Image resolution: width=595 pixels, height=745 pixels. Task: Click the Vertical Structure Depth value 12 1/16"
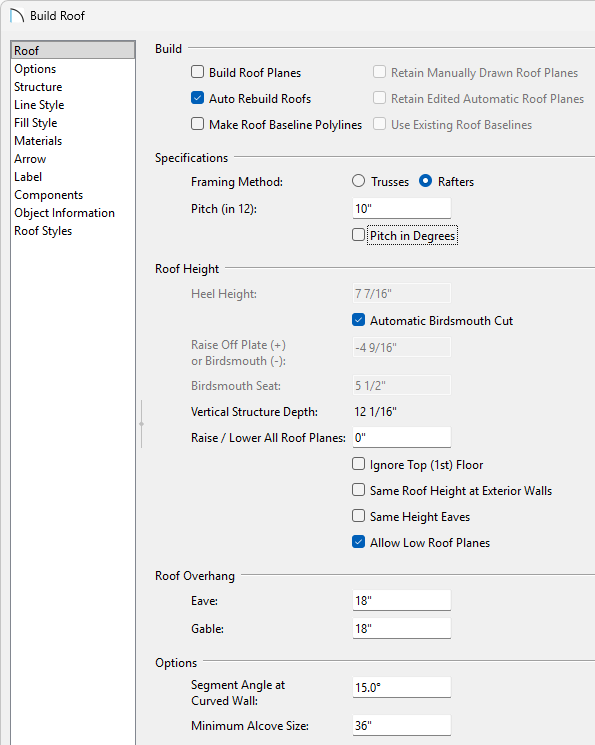pos(375,411)
